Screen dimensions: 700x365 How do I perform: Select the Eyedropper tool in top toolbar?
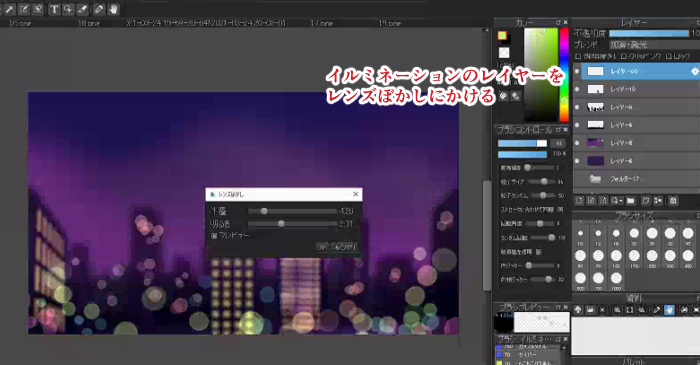[x=99, y=9]
